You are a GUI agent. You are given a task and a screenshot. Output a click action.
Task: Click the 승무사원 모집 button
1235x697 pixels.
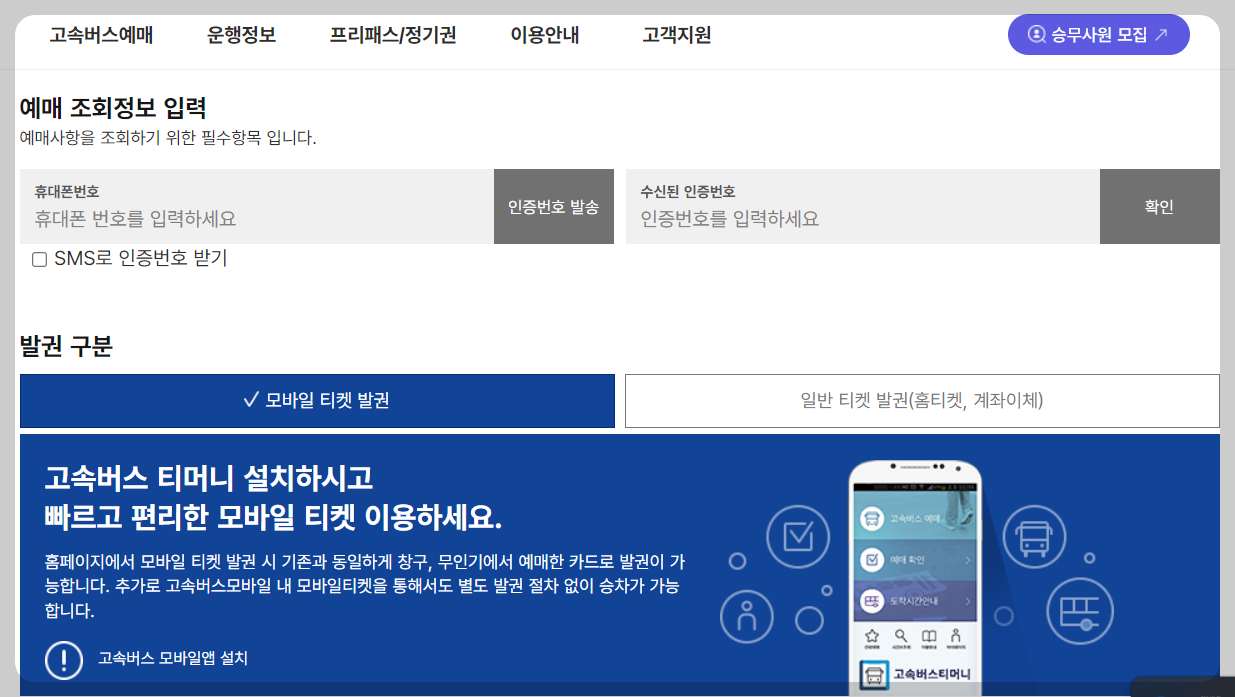coord(1098,35)
